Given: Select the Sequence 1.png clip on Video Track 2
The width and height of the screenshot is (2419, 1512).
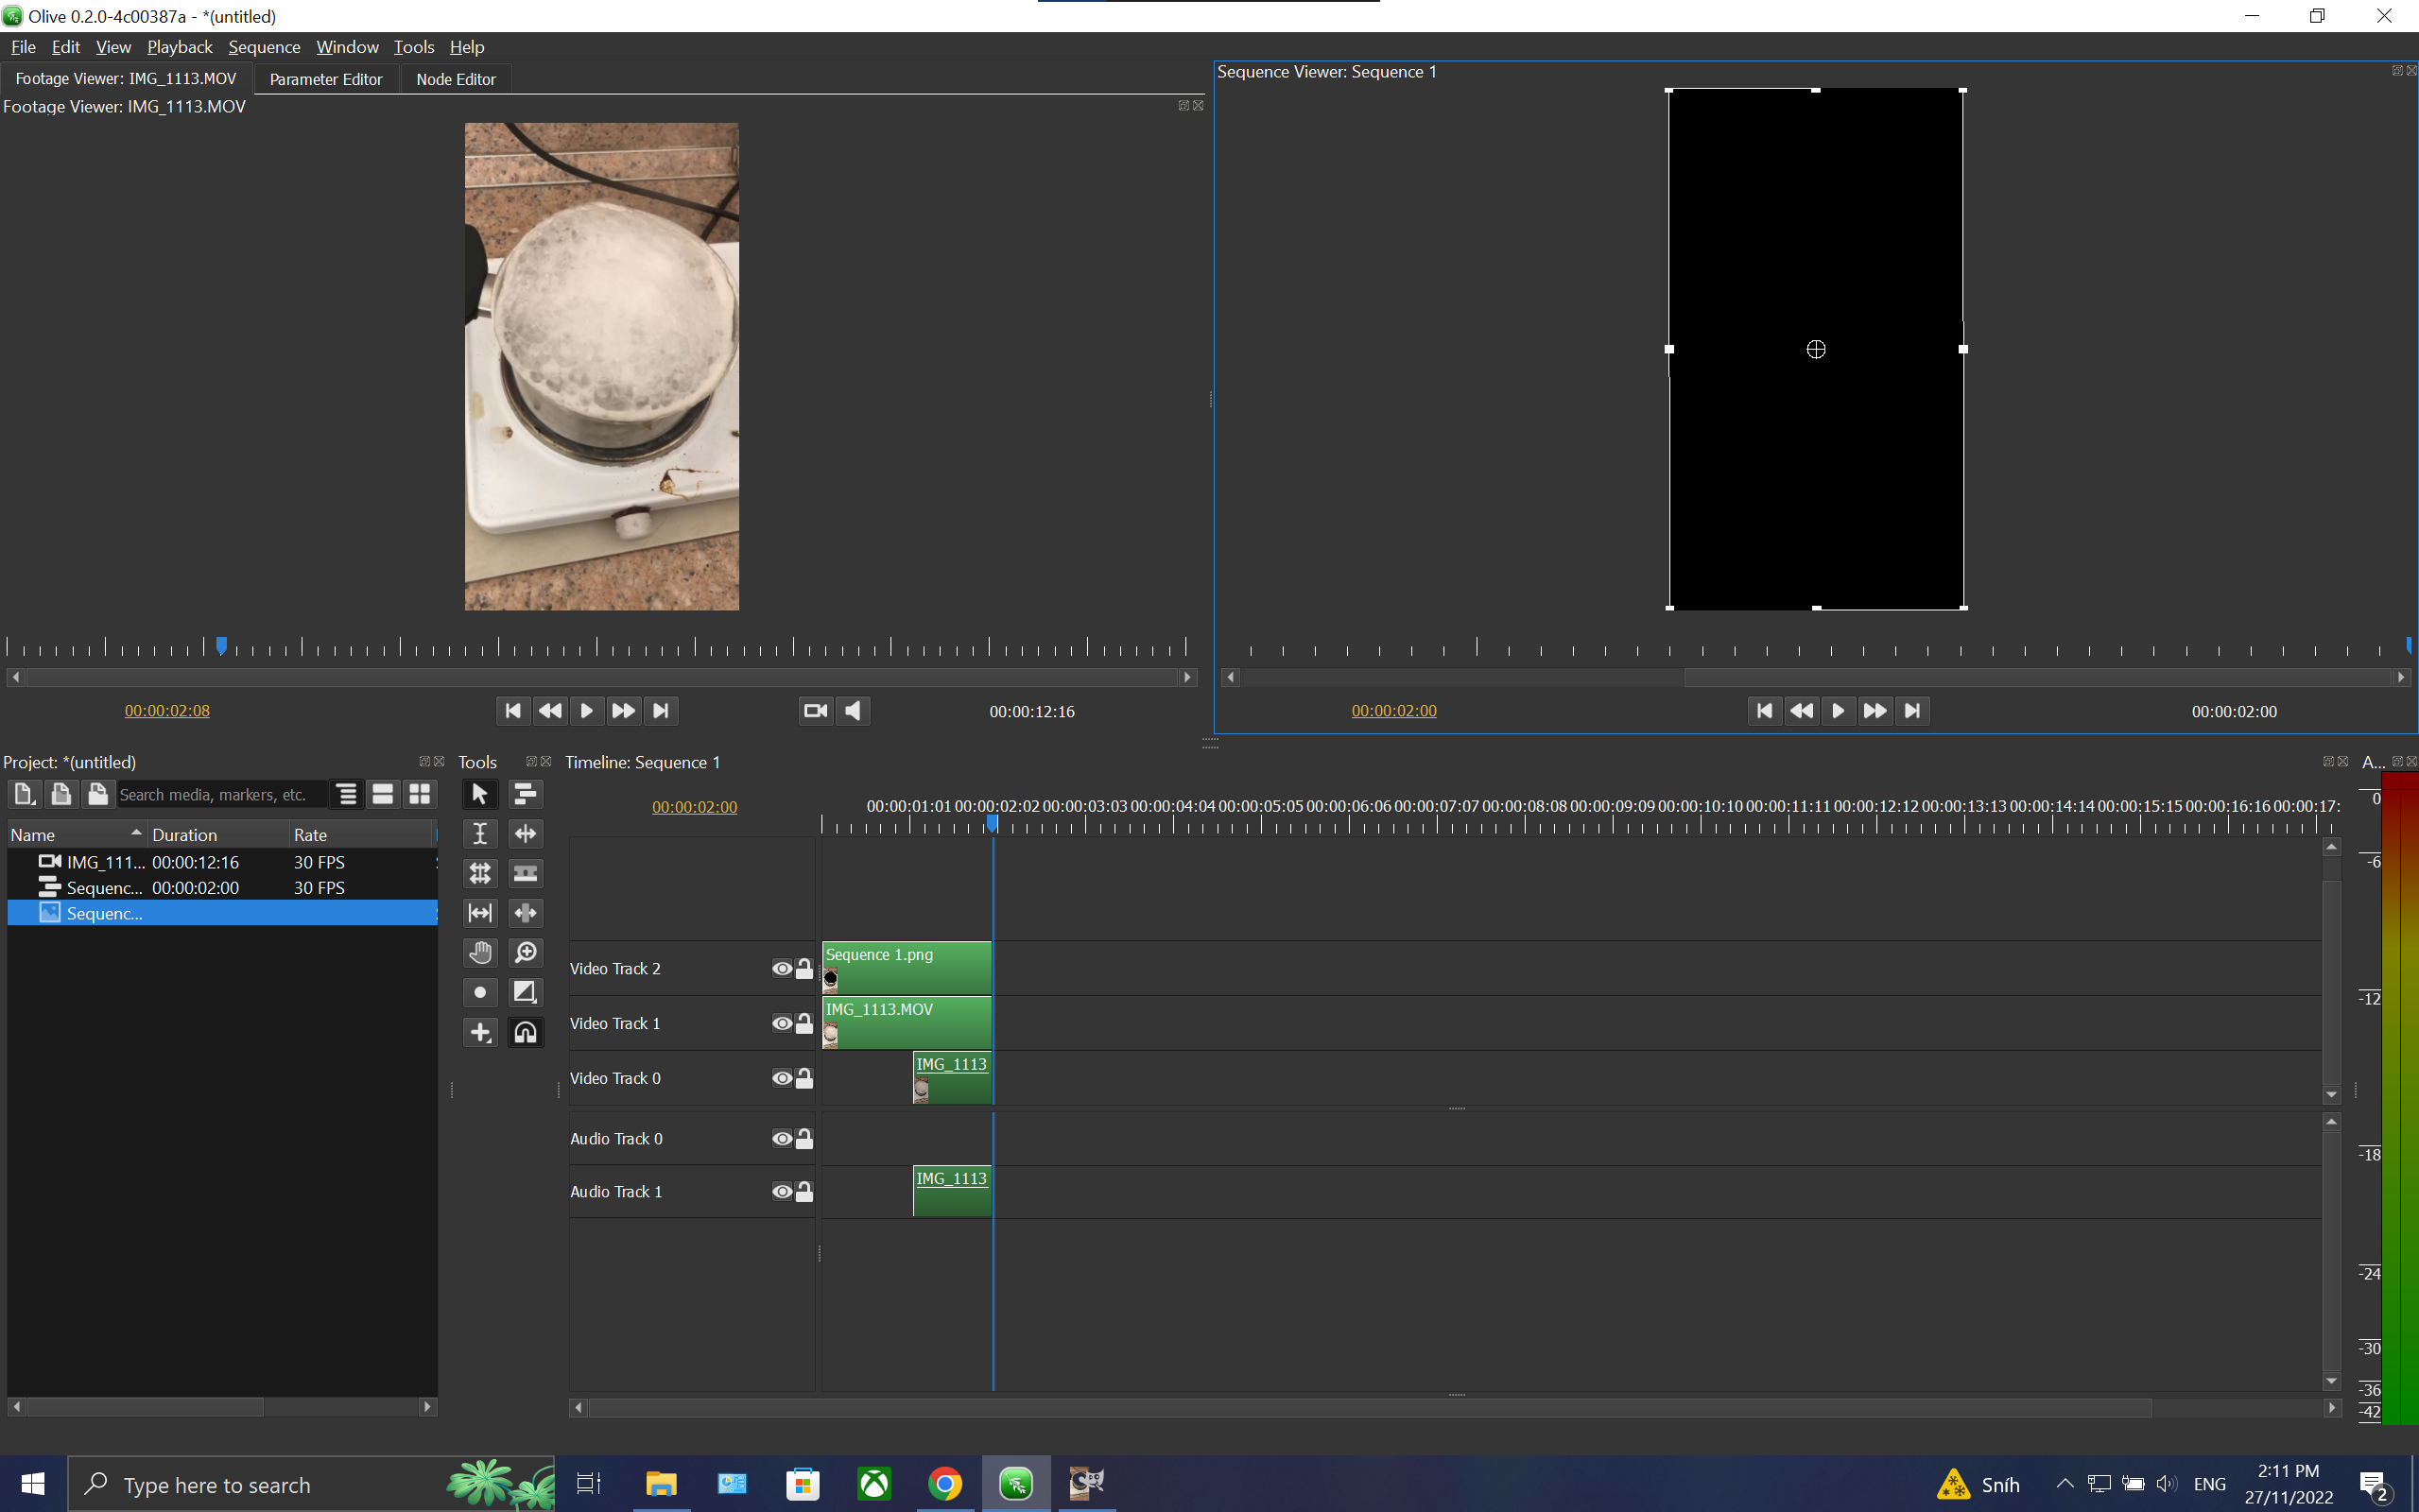Looking at the screenshot, I should [907, 967].
